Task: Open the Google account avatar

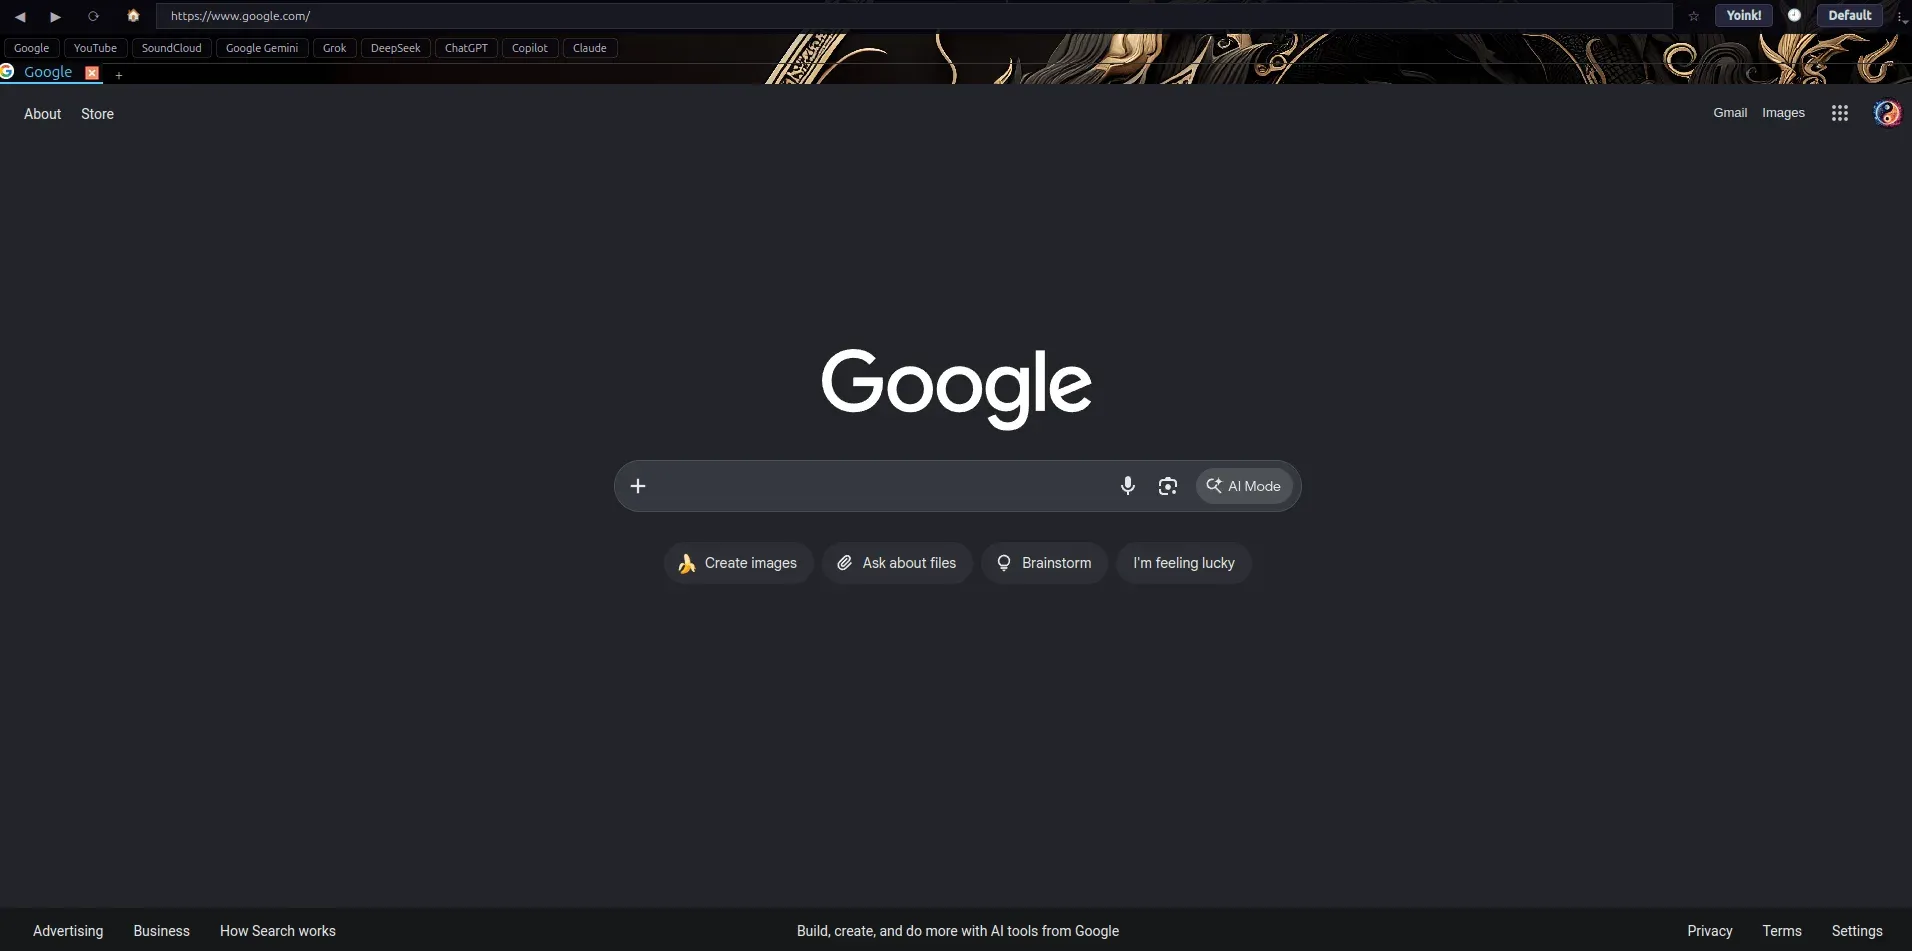Action: [x=1887, y=113]
